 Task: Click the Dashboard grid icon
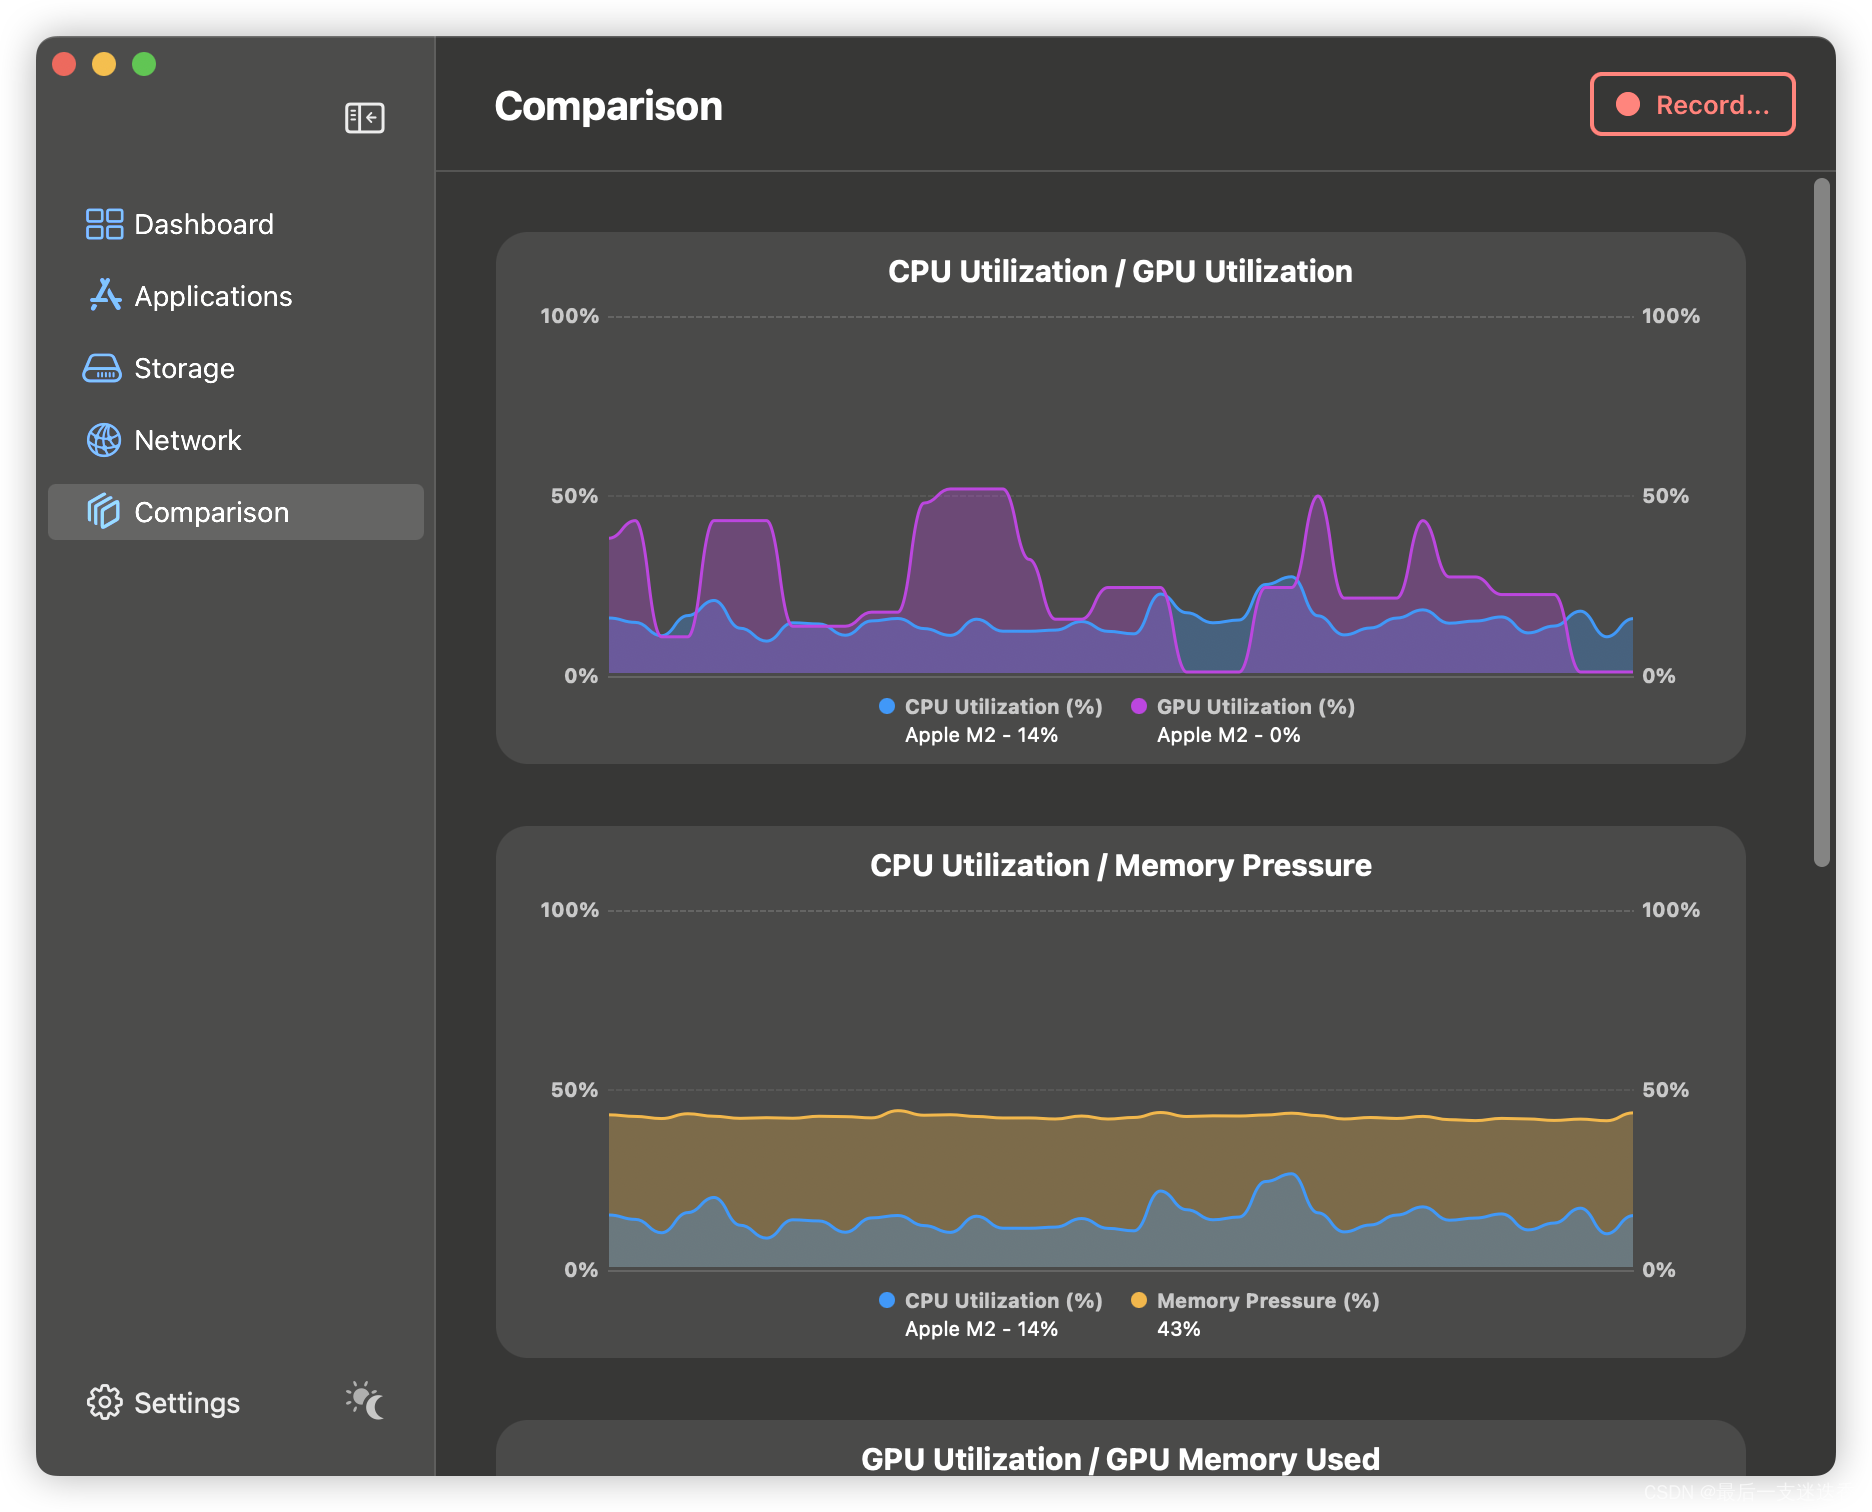(x=104, y=224)
